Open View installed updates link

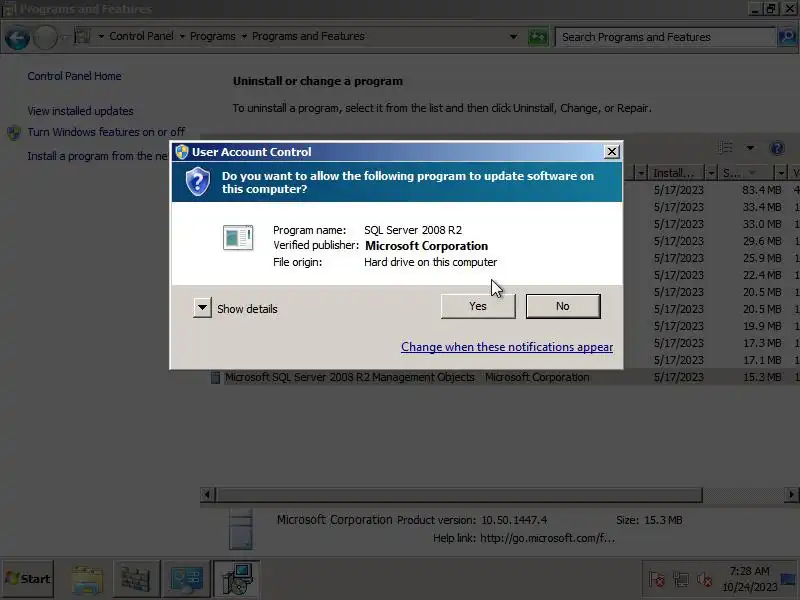pyautogui.click(x=81, y=111)
